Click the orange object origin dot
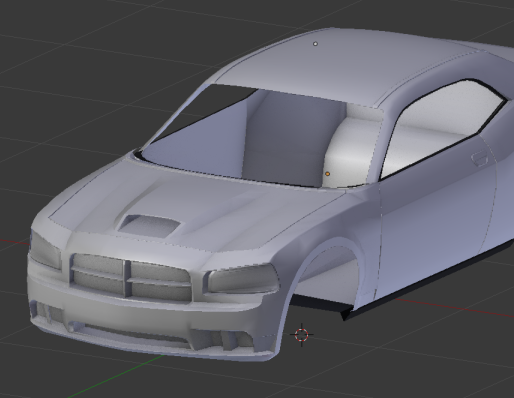Image resolution: width=514 pixels, height=398 pixels. (x=328, y=174)
